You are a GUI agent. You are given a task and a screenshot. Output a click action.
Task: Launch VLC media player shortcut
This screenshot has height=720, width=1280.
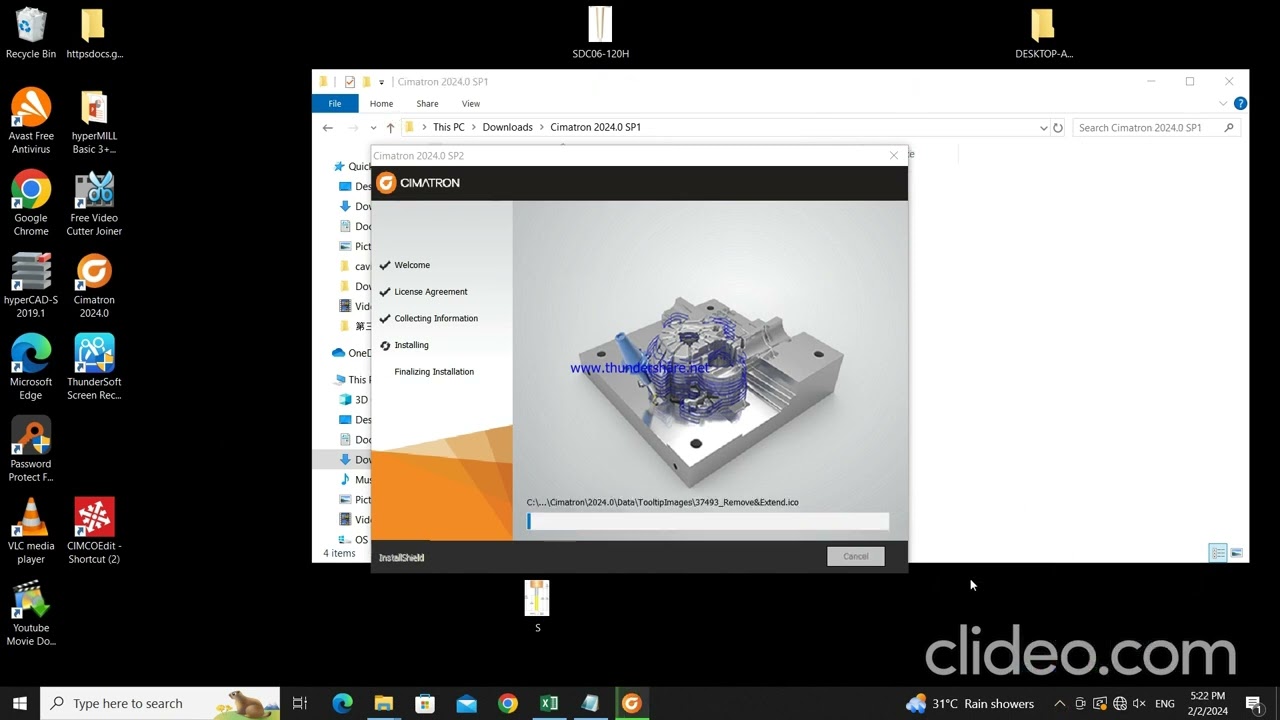31,531
